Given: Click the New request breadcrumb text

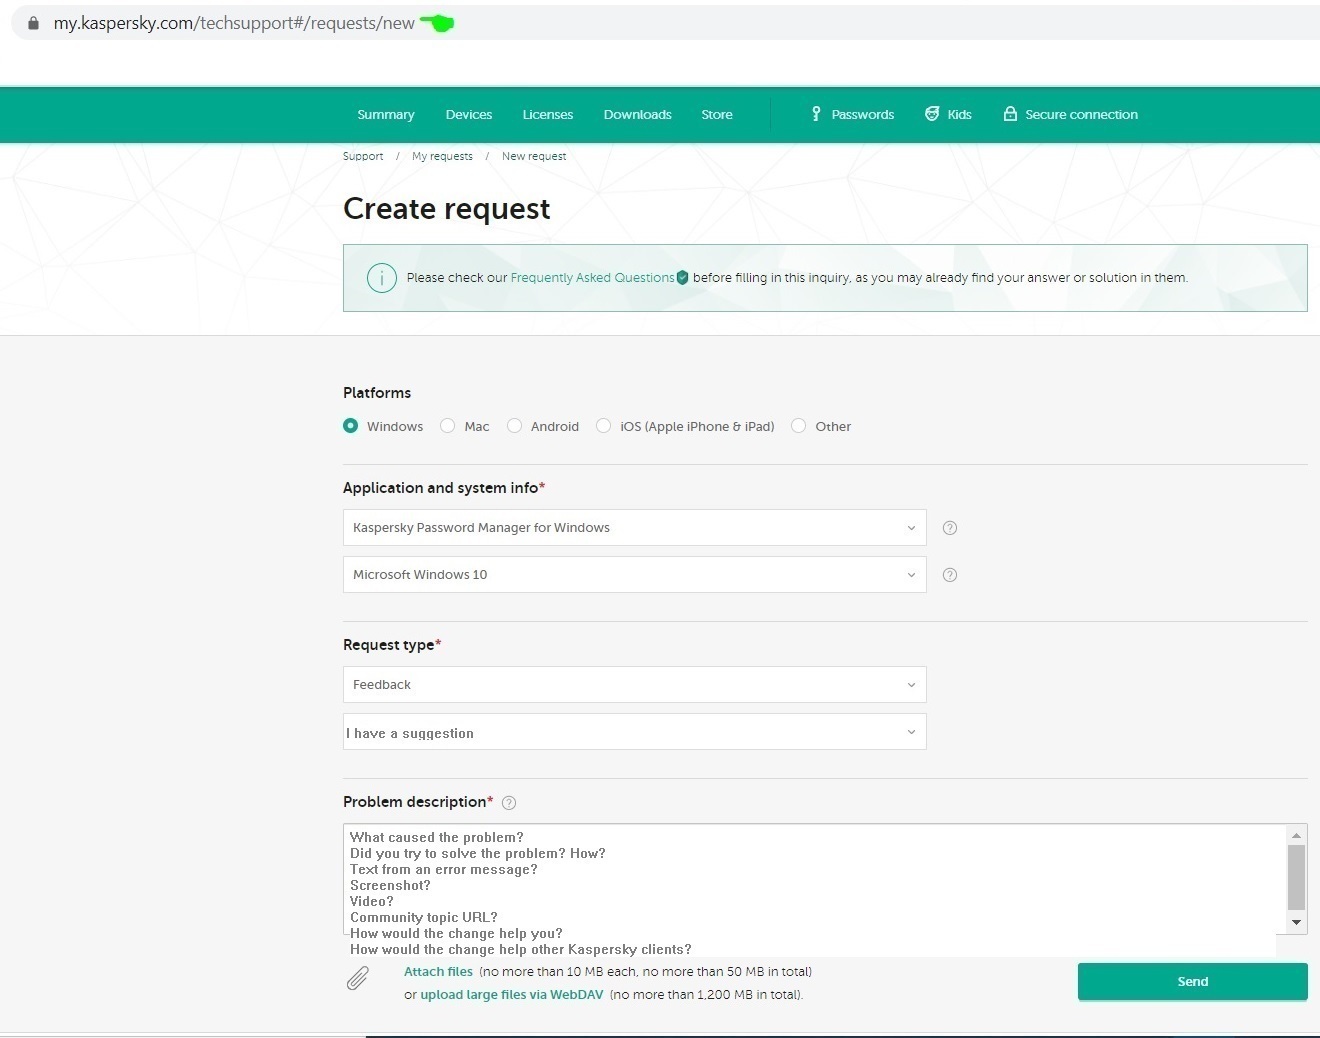Looking at the screenshot, I should (x=534, y=156).
